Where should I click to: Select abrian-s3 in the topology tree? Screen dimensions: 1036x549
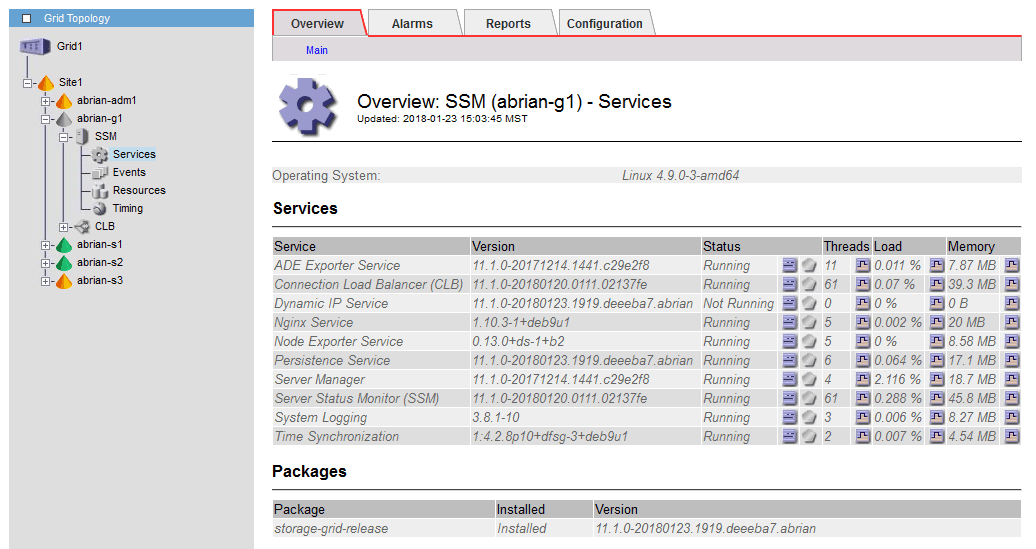click(100, 281)
